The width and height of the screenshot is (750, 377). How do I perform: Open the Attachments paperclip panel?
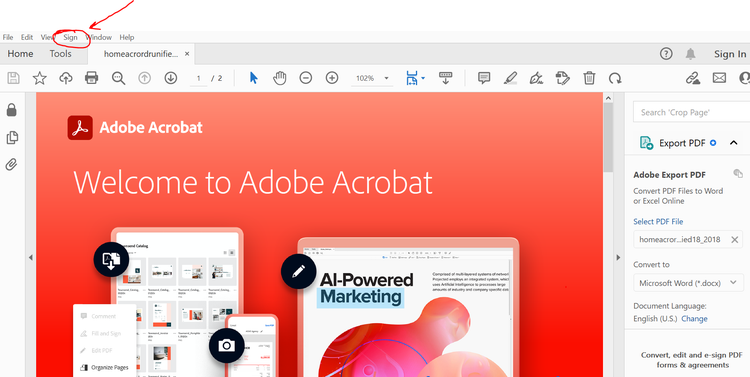[11, 166]
